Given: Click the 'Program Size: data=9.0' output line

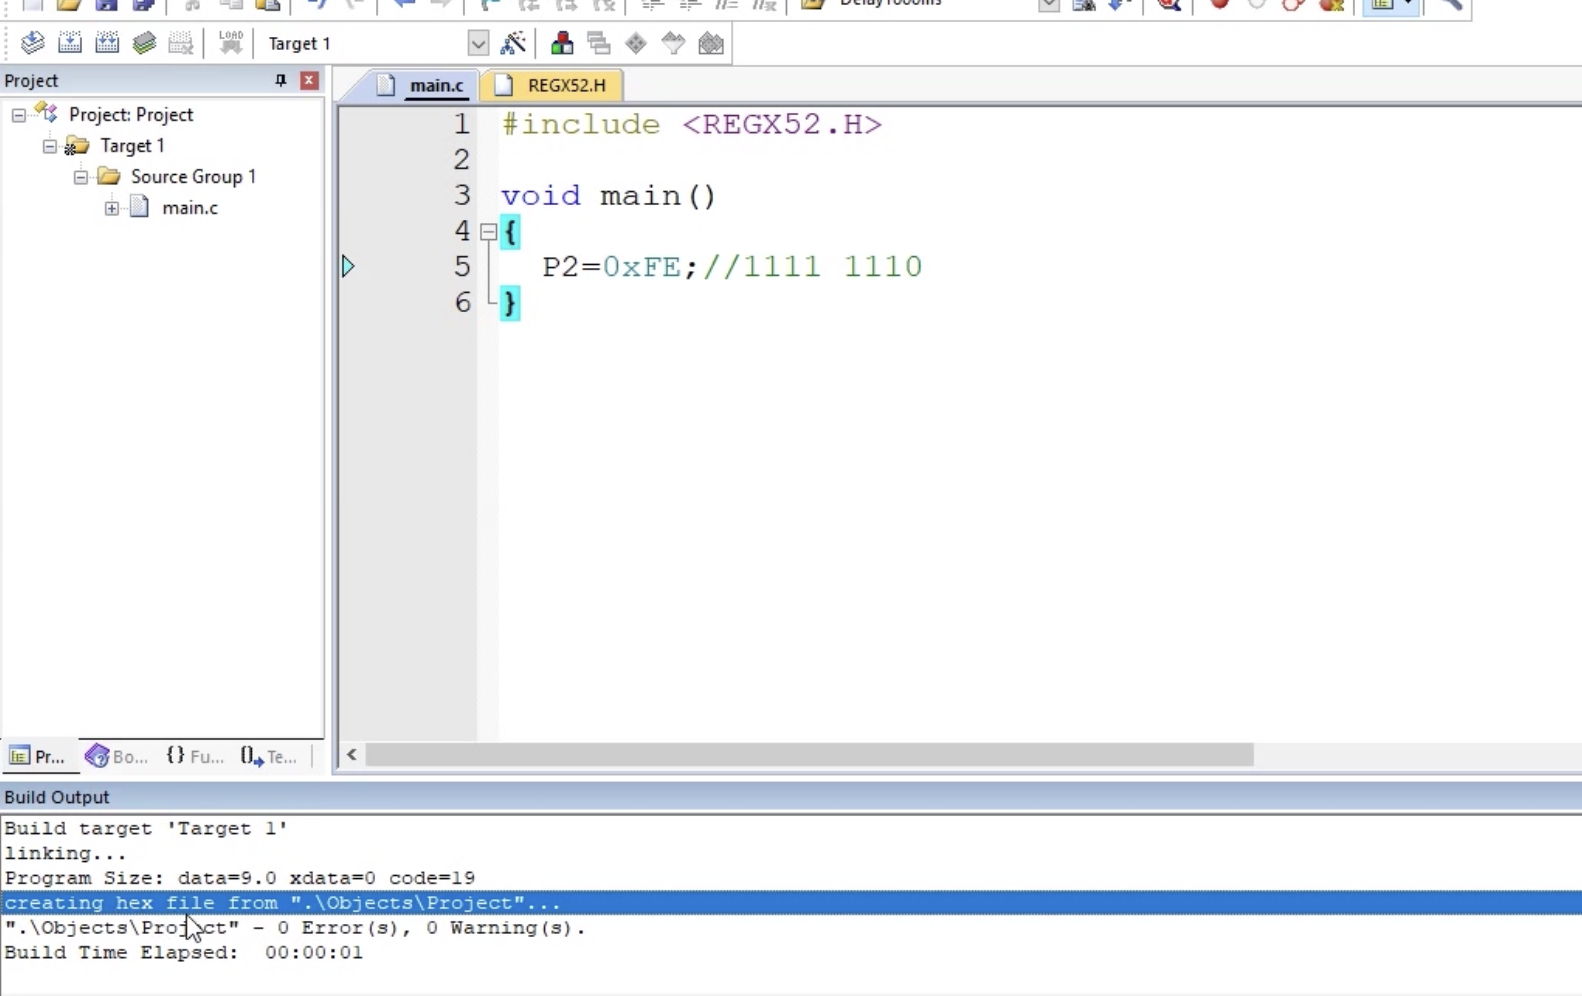Looking at the screenshot, I should (x=240, y=878).
